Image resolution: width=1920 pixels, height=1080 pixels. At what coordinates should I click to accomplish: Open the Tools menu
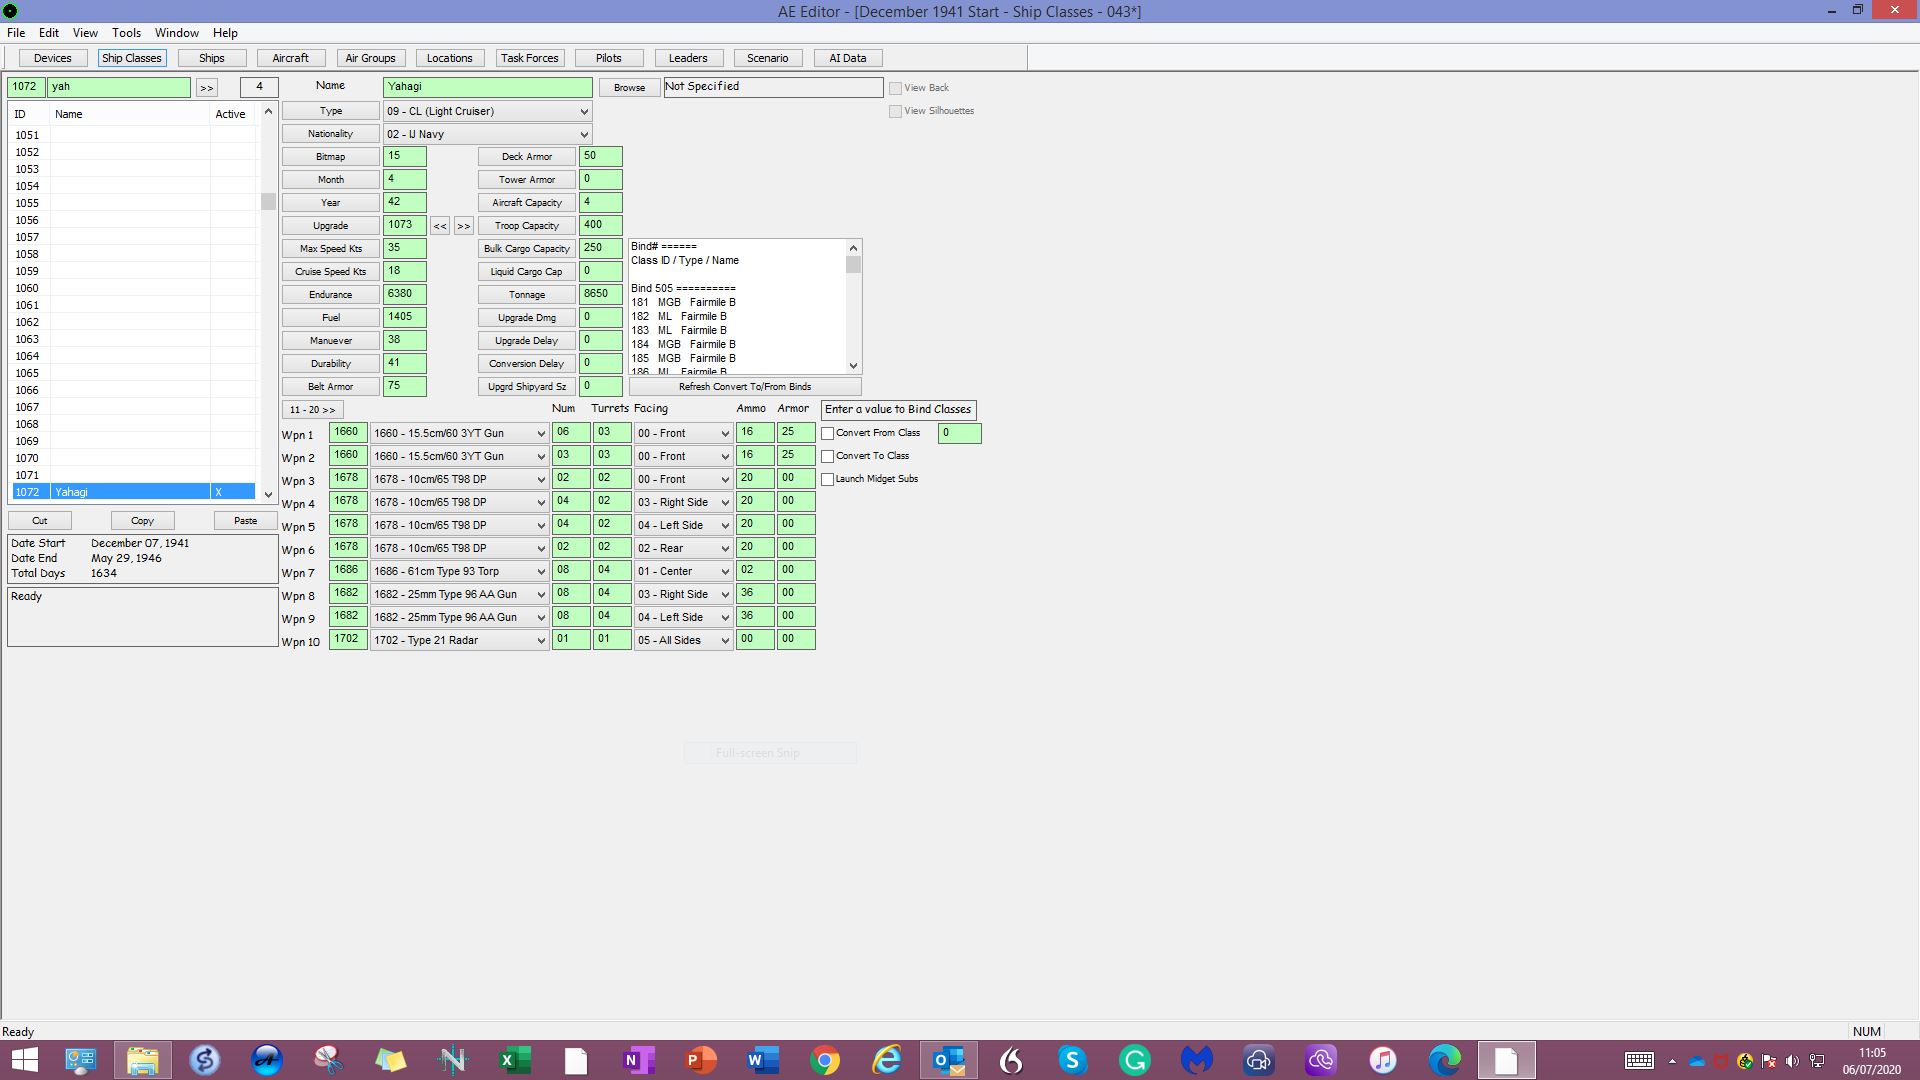point(126,33)
